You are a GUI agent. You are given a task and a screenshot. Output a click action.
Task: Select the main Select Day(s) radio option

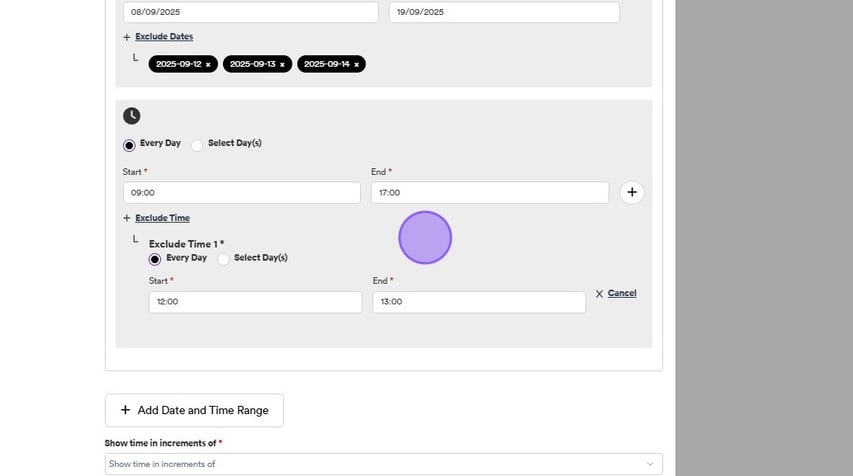(x=197, y=145)
